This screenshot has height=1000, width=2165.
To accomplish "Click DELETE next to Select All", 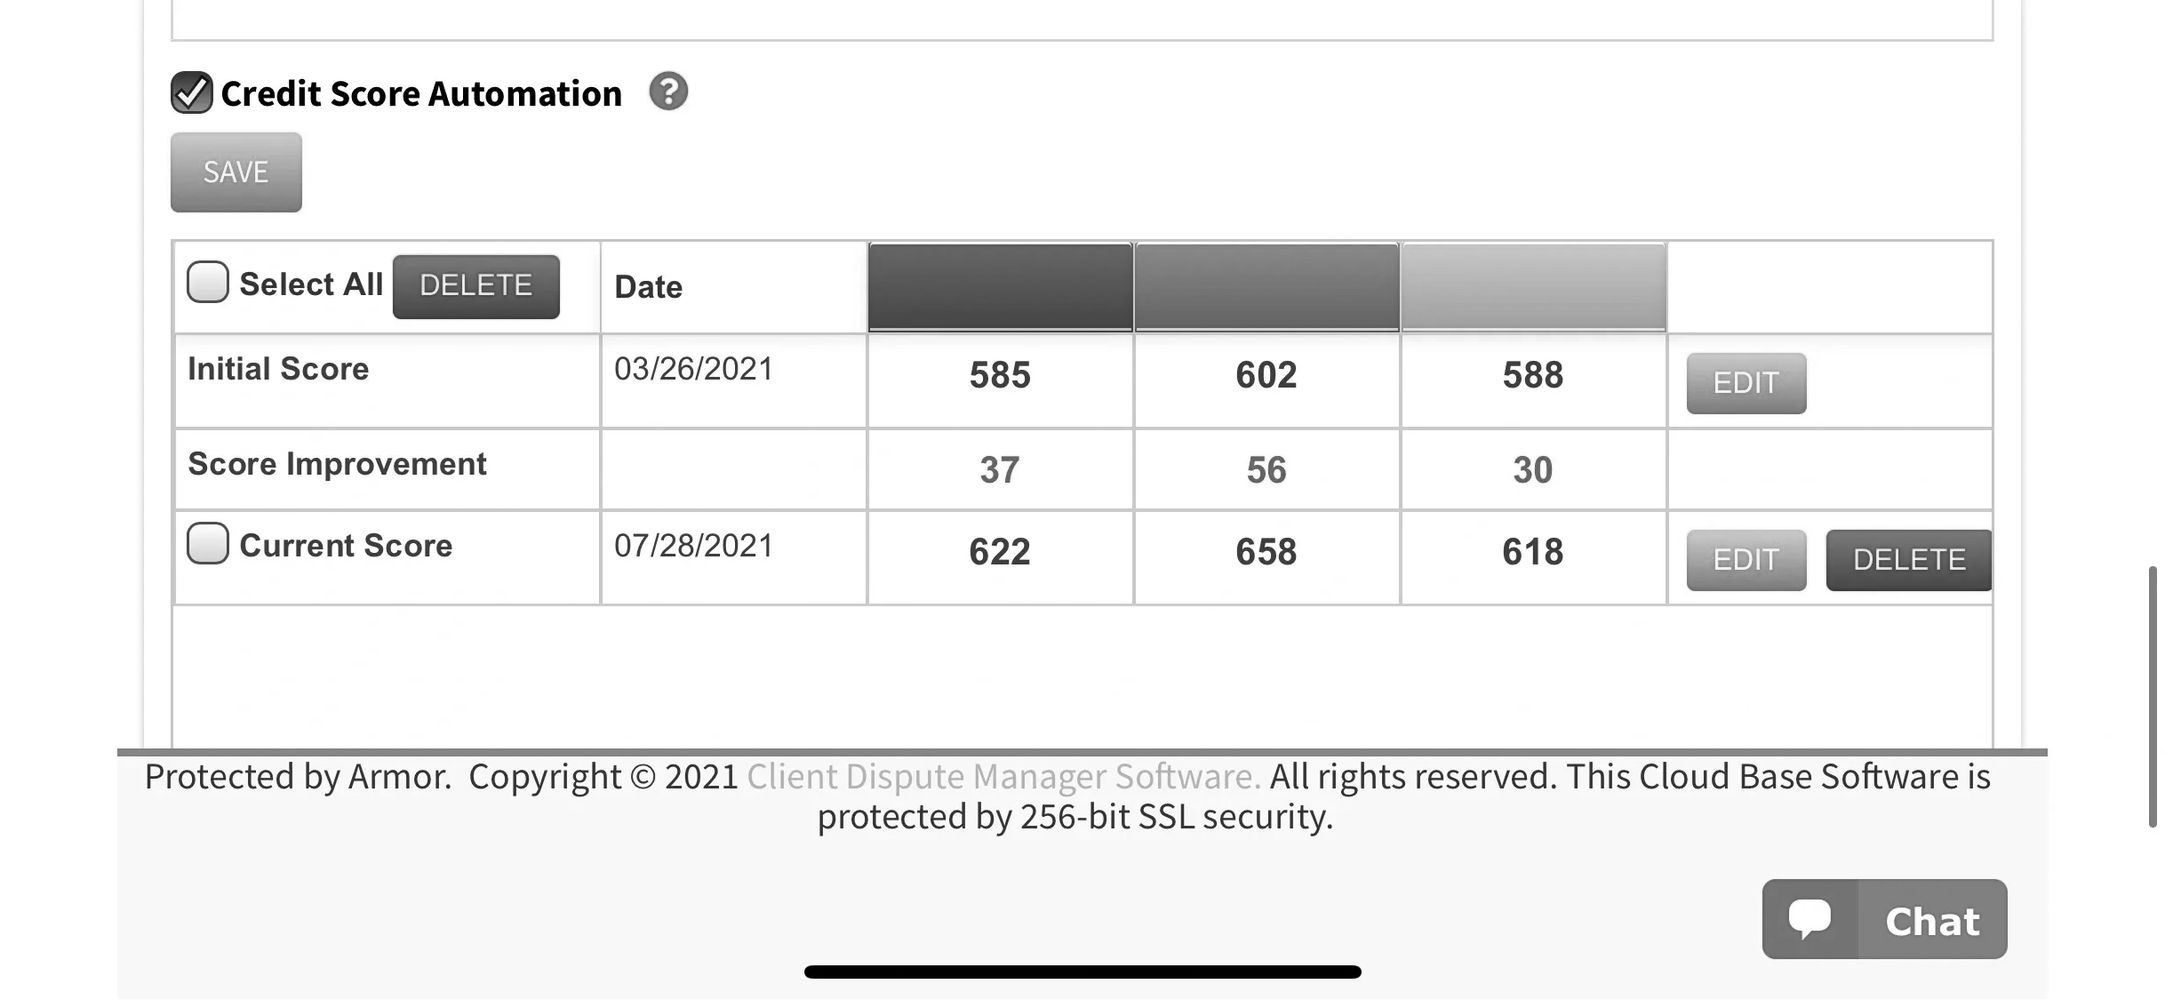I will 476,286.
